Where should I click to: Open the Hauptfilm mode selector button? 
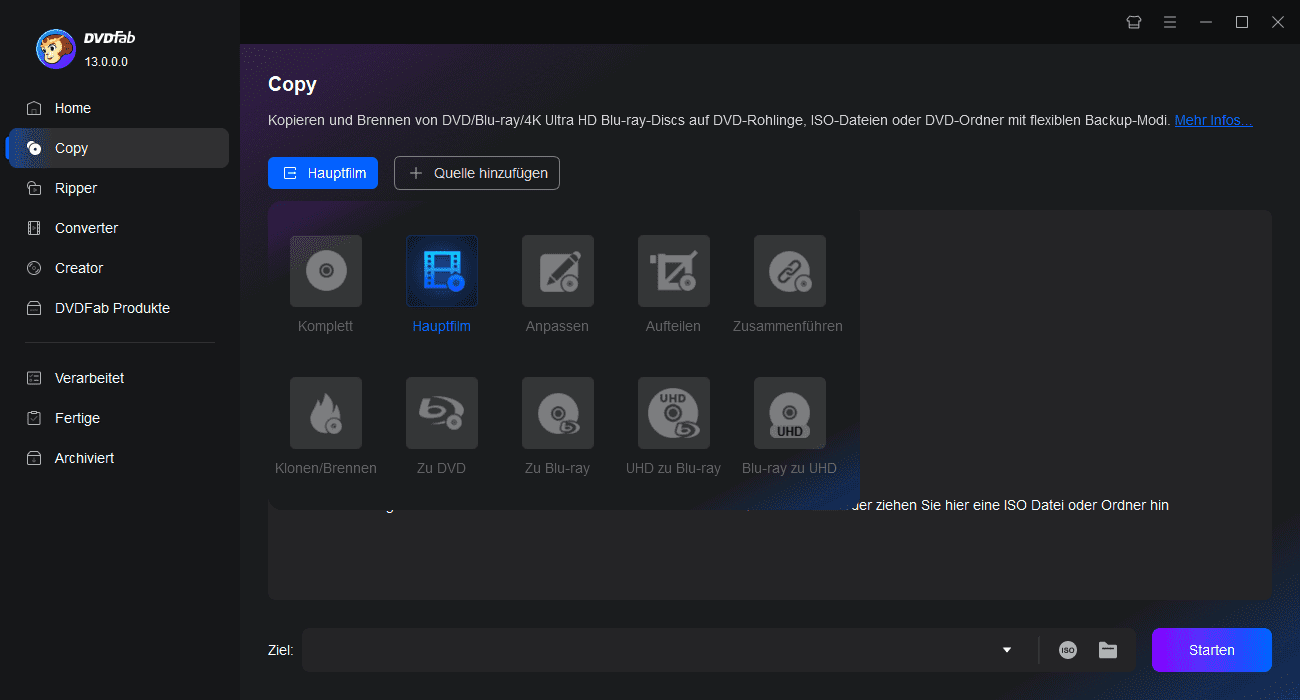click(323, 173)
